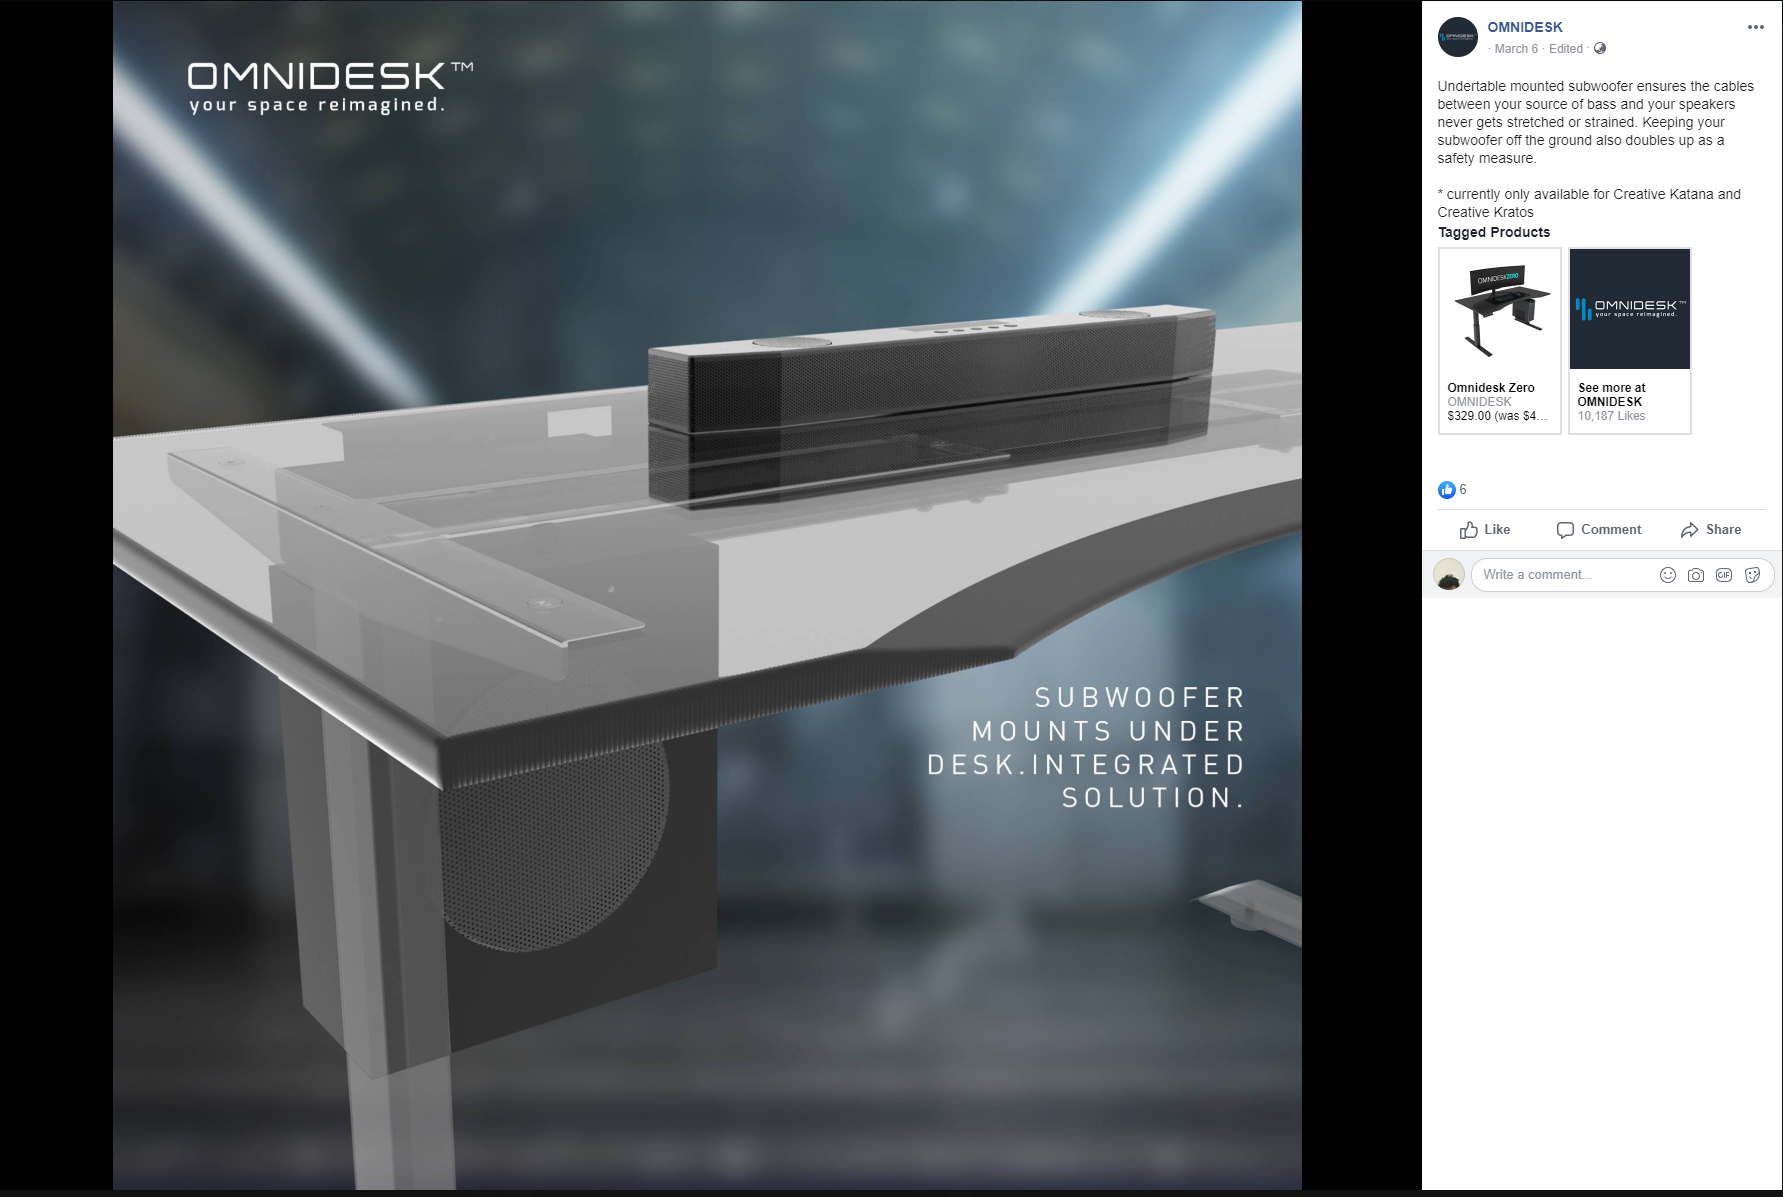This screenshot has height=1197, width=1783.
Task: Open the post options three-dot menu
Action: pos(1755,27)
